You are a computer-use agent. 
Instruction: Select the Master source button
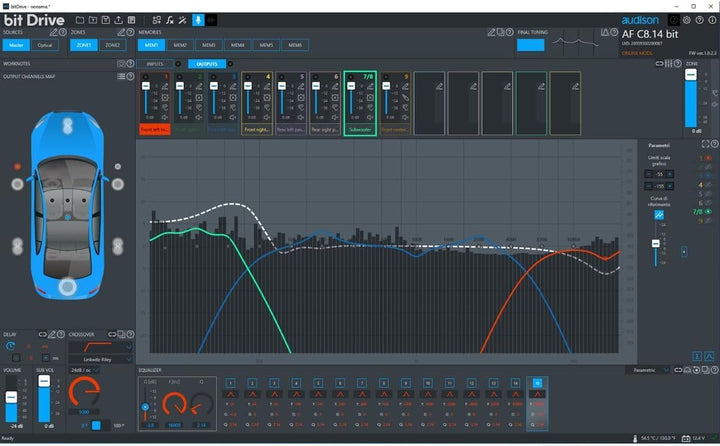(16, 45)
